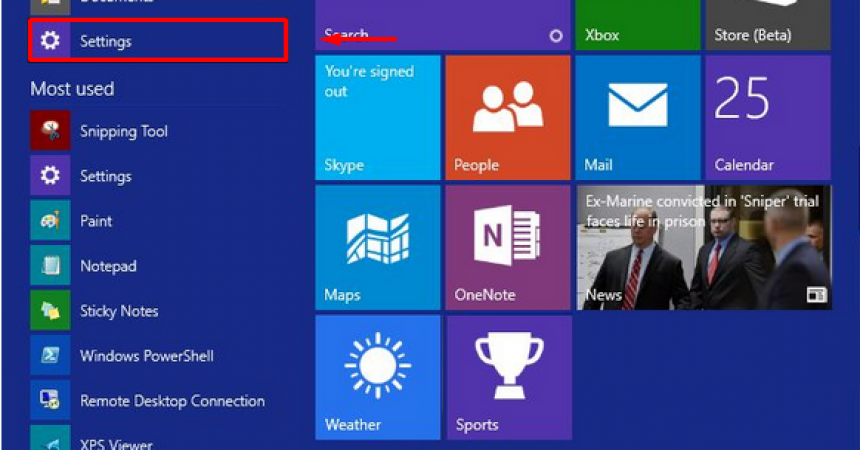Open the Search tile

(443, 25)
